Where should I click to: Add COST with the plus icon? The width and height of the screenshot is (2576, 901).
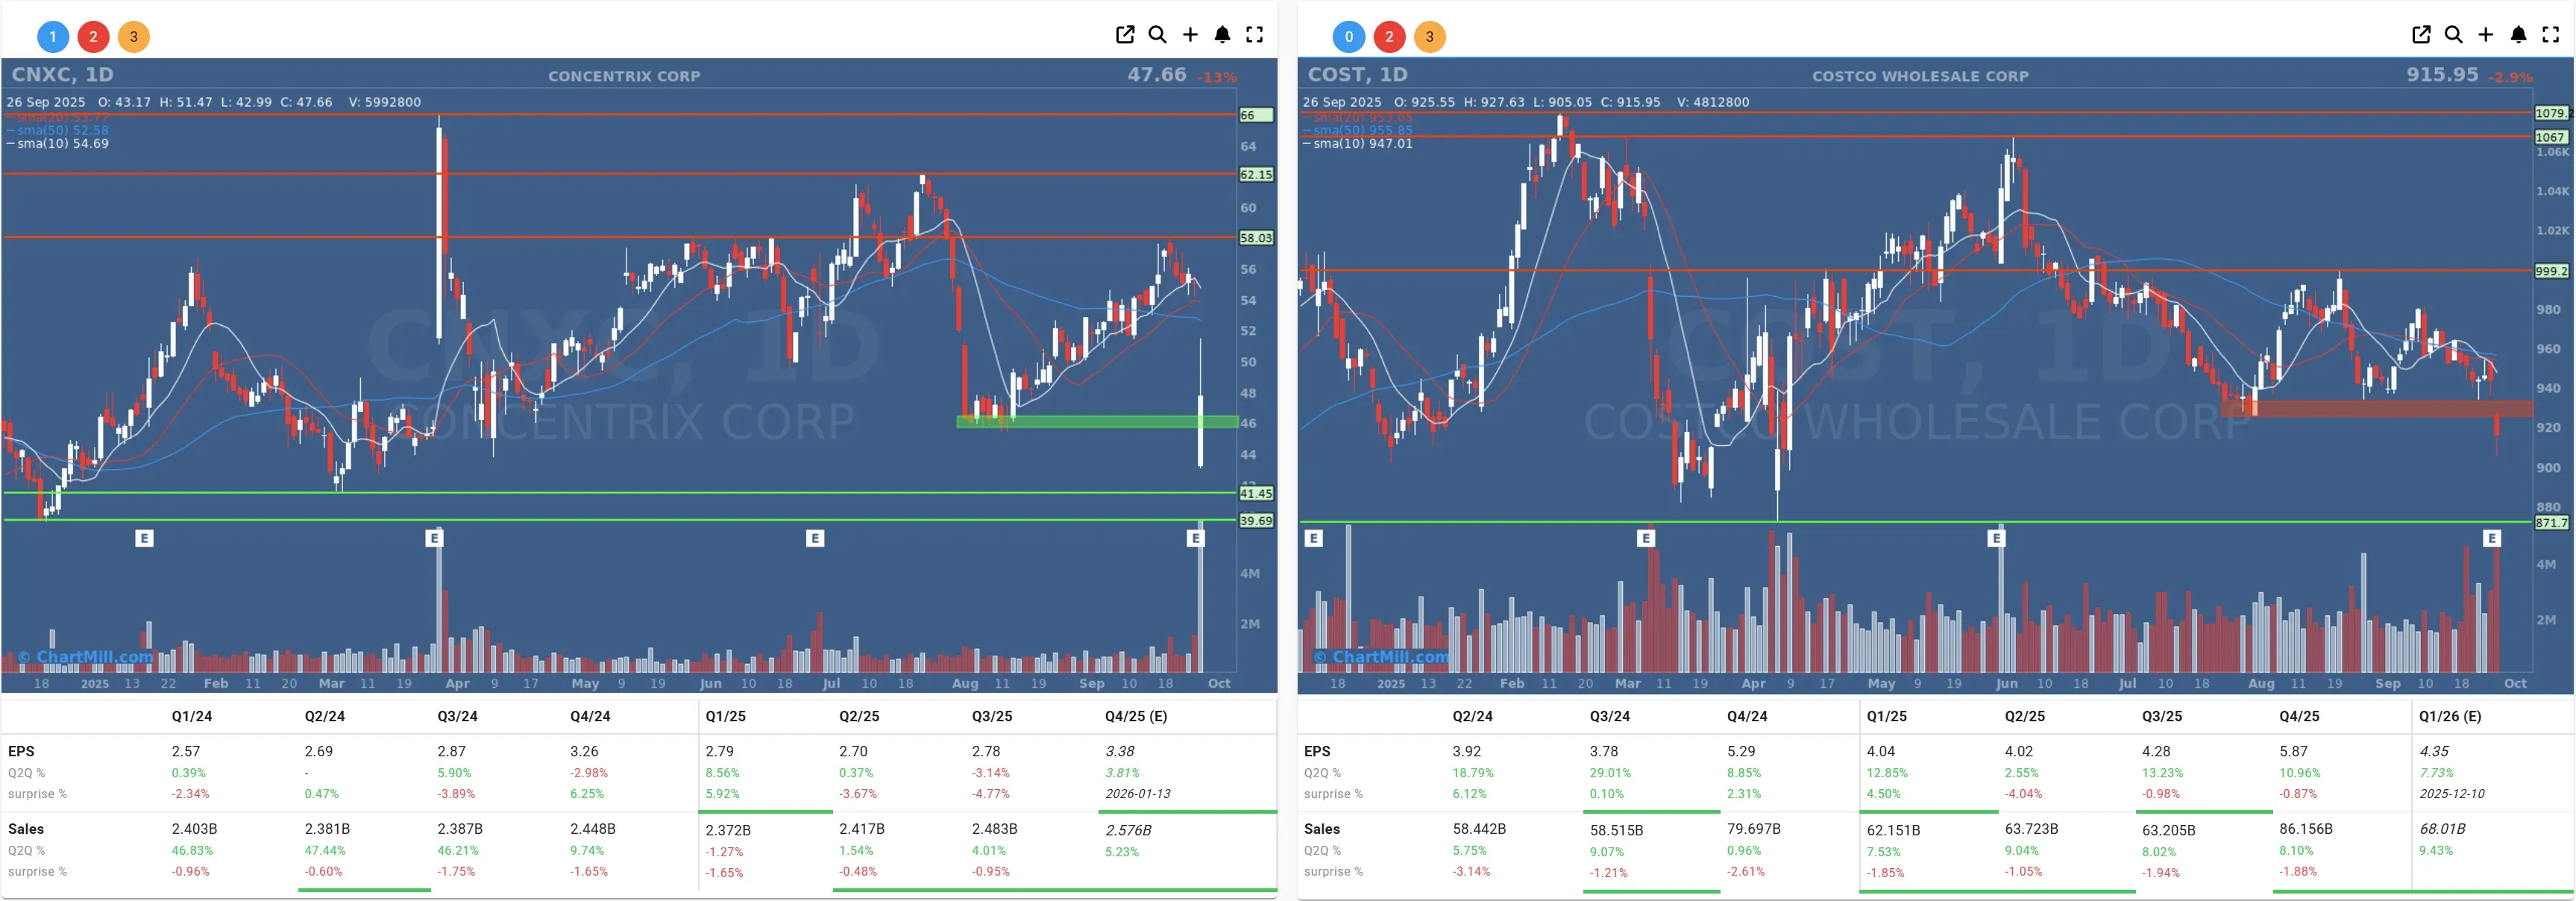point(2486,35)
